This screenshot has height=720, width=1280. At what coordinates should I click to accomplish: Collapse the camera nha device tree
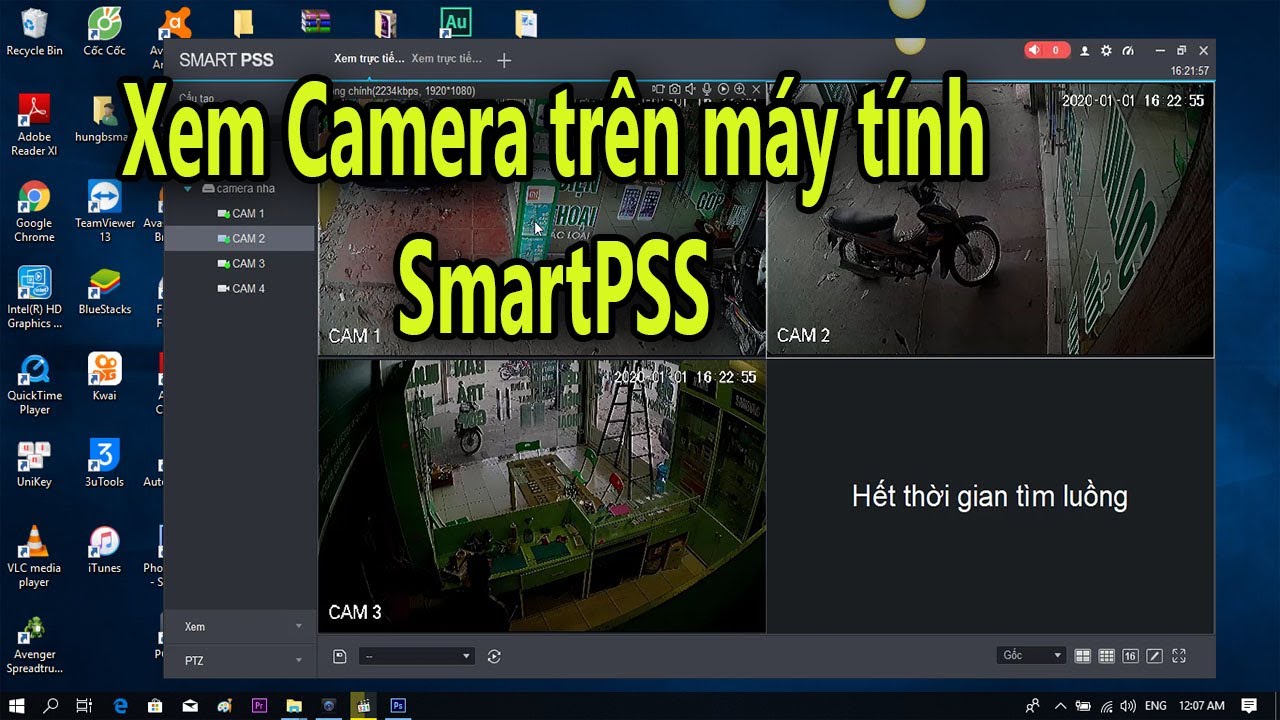tap(188, 188)
